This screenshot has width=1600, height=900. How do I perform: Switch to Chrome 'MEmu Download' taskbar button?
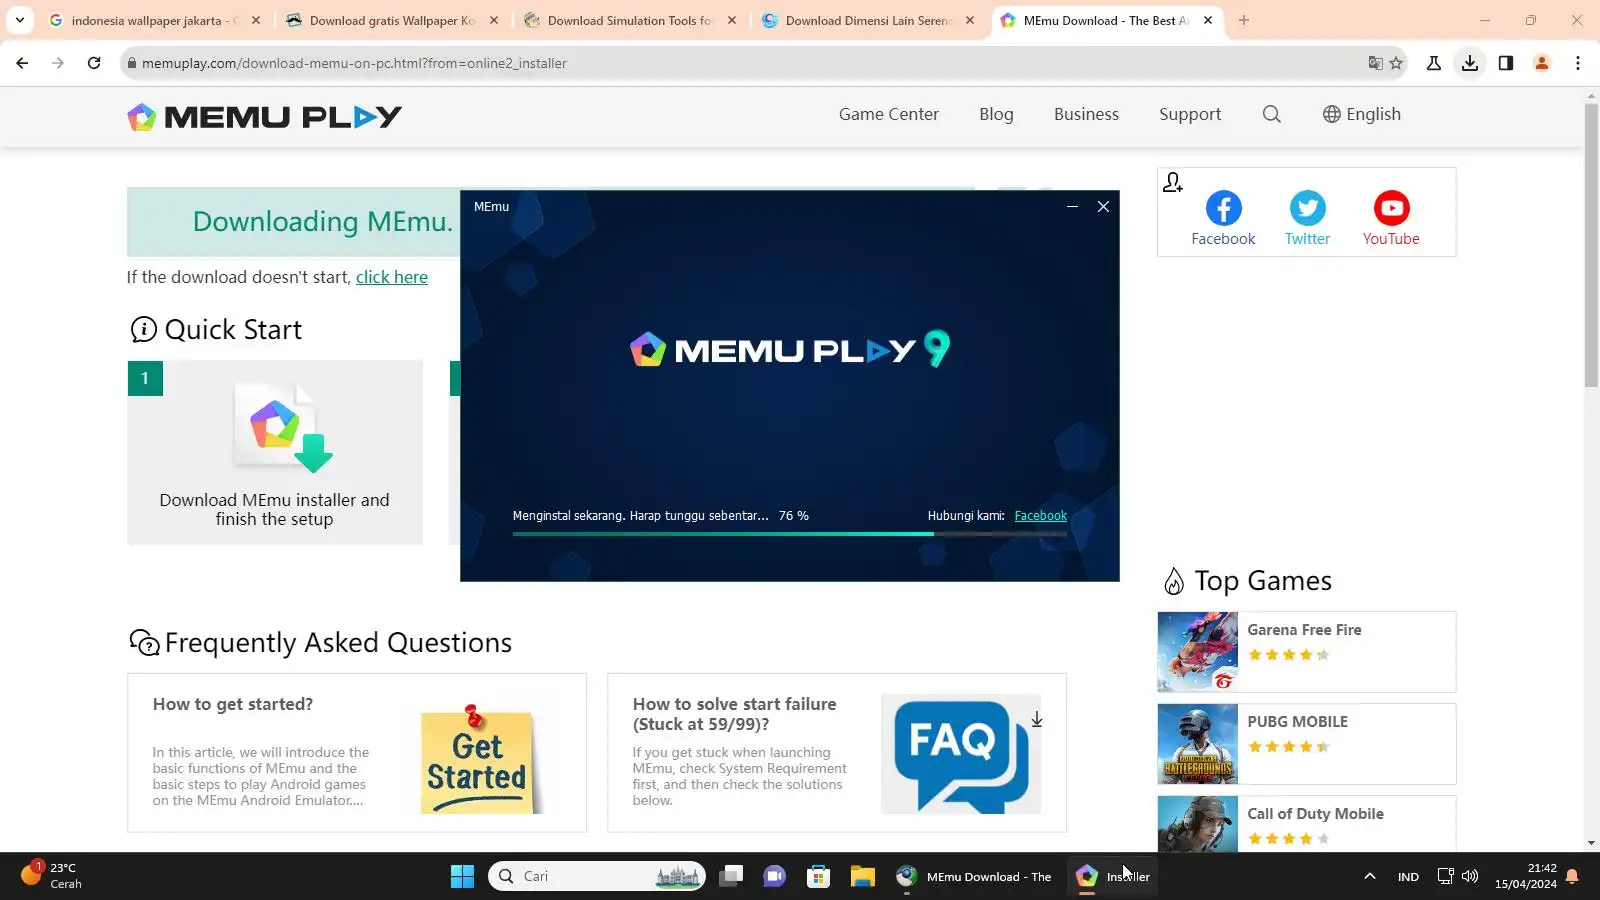(x=974, y=877)
